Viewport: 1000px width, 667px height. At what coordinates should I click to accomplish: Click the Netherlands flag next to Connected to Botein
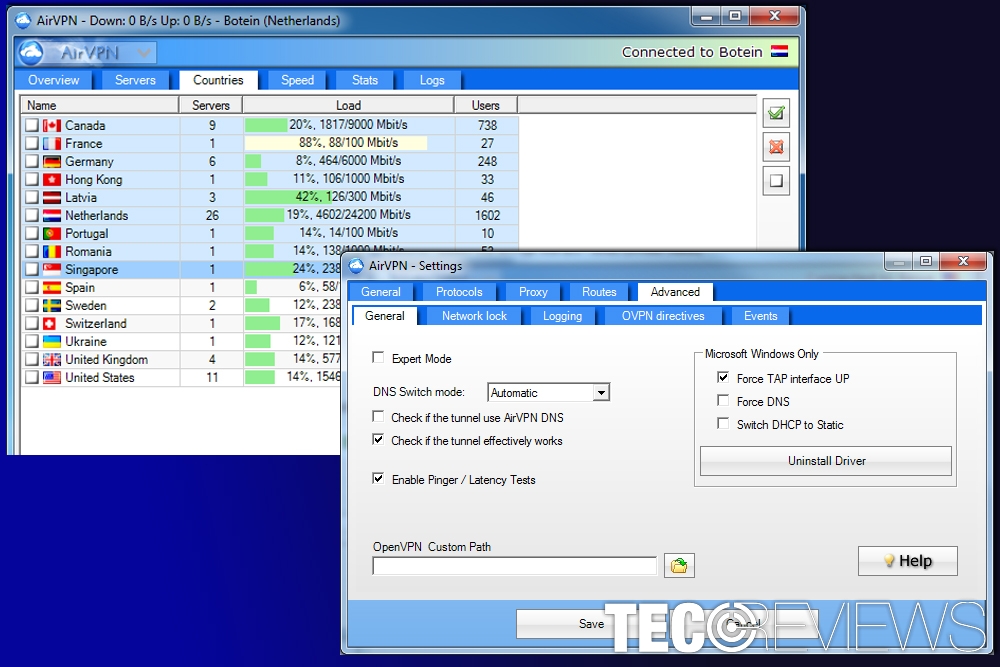(x=779, y=52)
